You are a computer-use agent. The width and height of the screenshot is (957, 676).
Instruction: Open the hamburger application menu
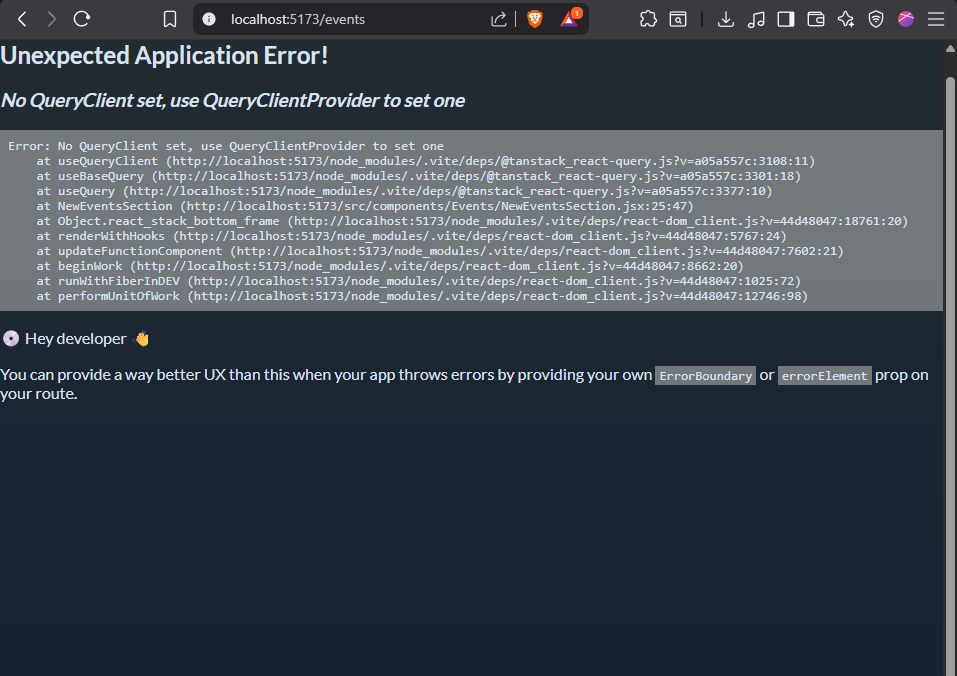point(936,19)
